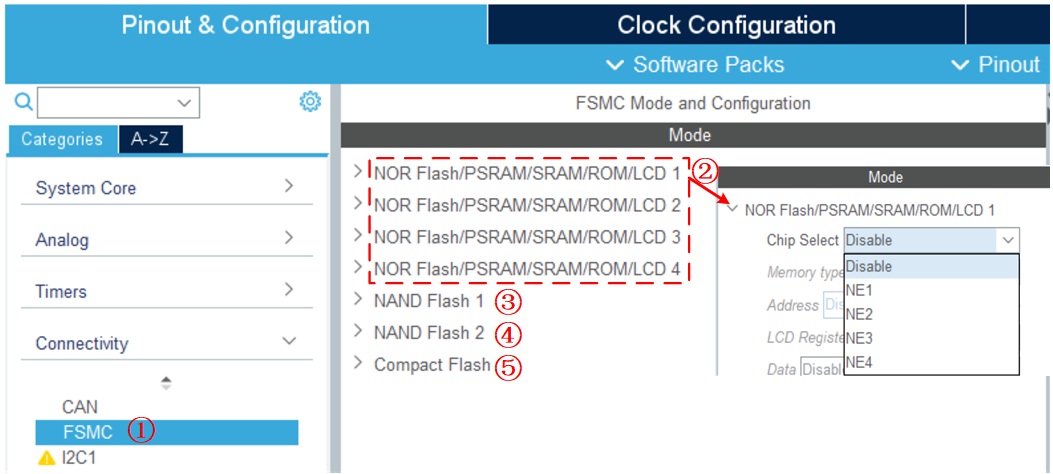Click the search magnifier icon
This screenshot has width=1053, height=474.
(23, 102)
